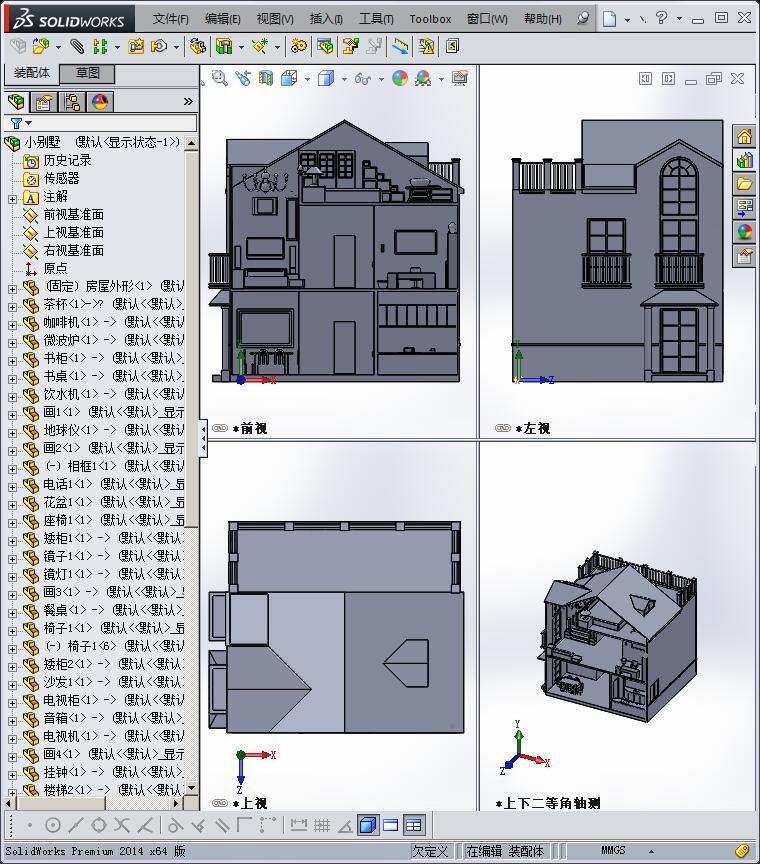The height and width of the screenshot is (864, 760).
Task: Click the Mate paperclip icon
Action: [77, 46]
